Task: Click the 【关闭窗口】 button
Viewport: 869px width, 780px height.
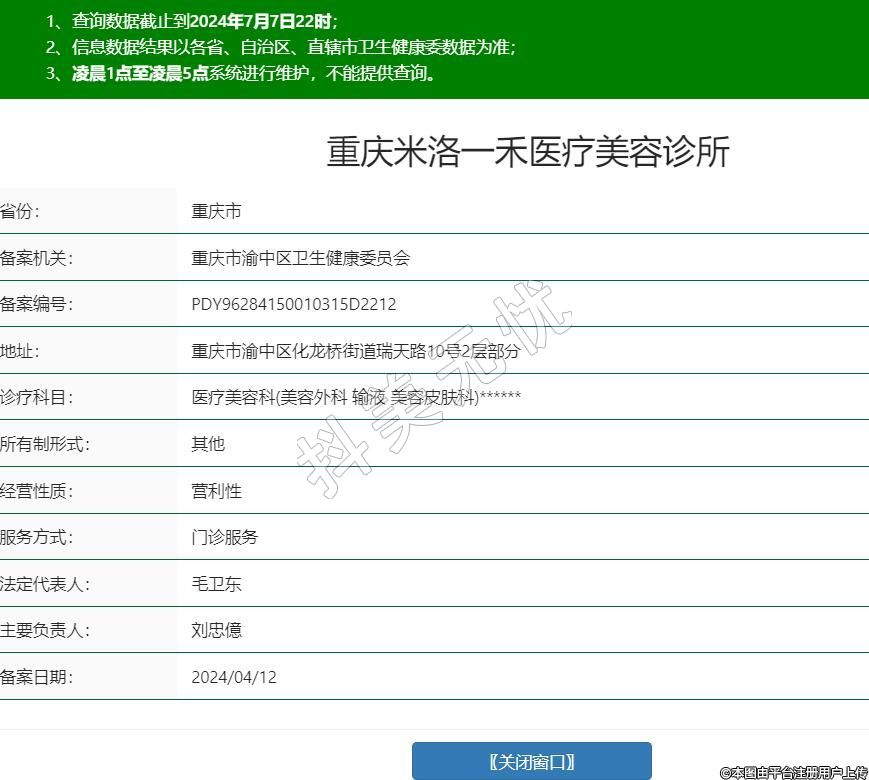Action: 531,762
